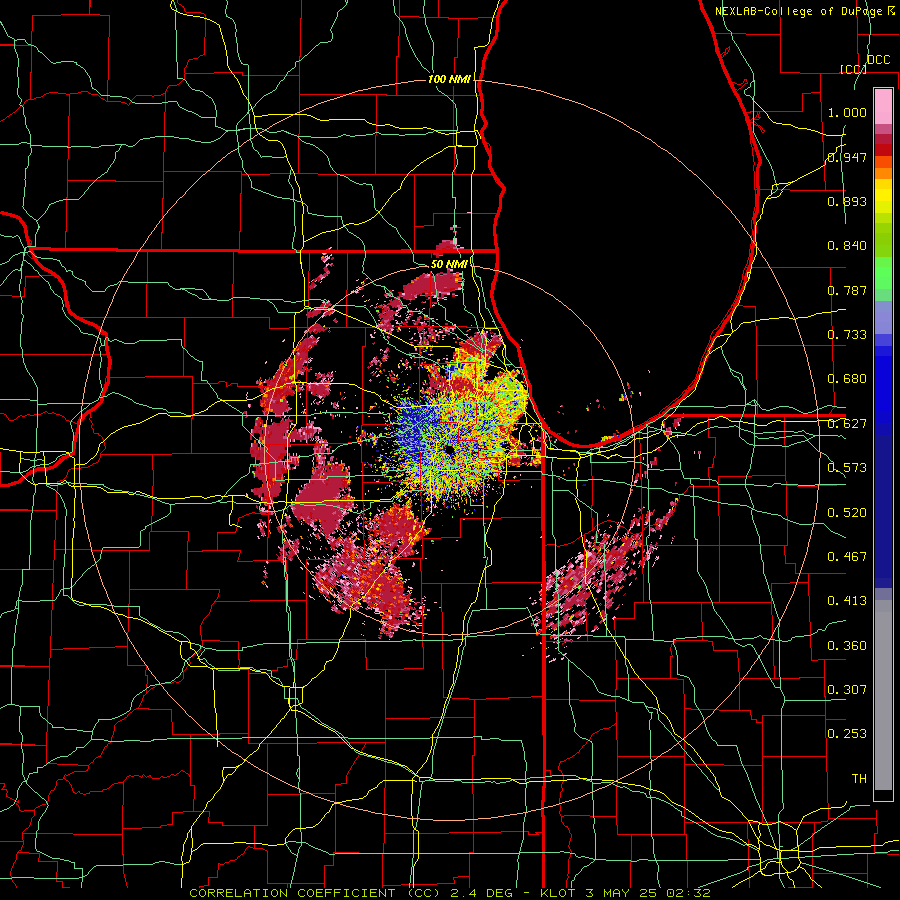The height and width of the screenshot is (900, 900).
Task: Click the 0.840 legend value
Action: click(x=847, y=246)
